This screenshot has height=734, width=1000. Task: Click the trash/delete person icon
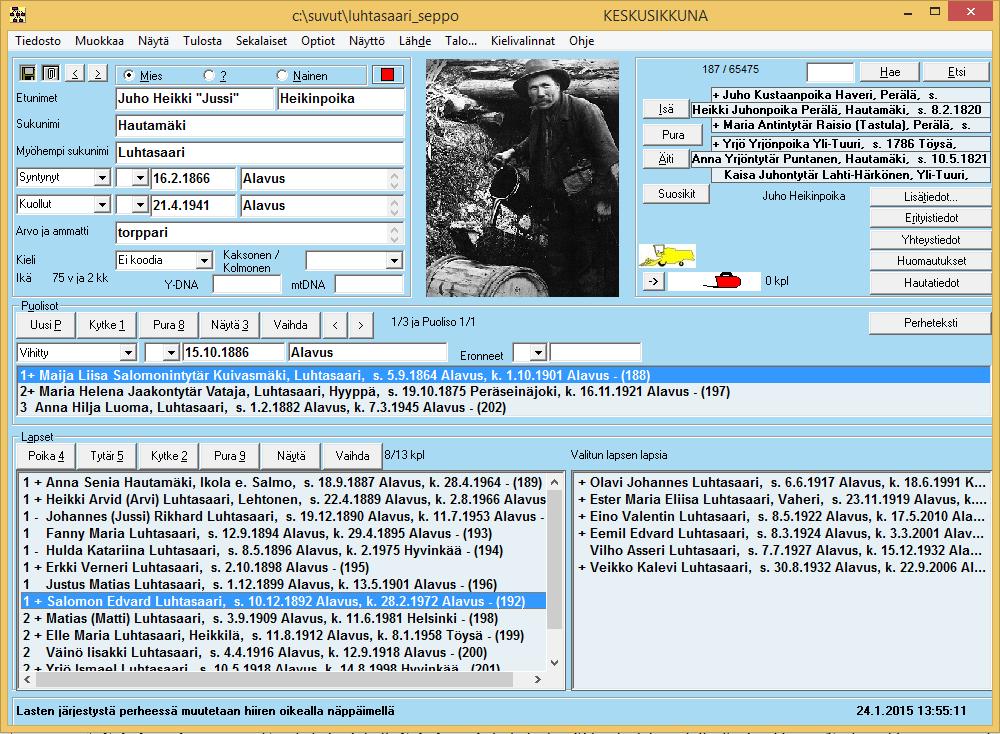pyautogui.click(x=51, y=73)
